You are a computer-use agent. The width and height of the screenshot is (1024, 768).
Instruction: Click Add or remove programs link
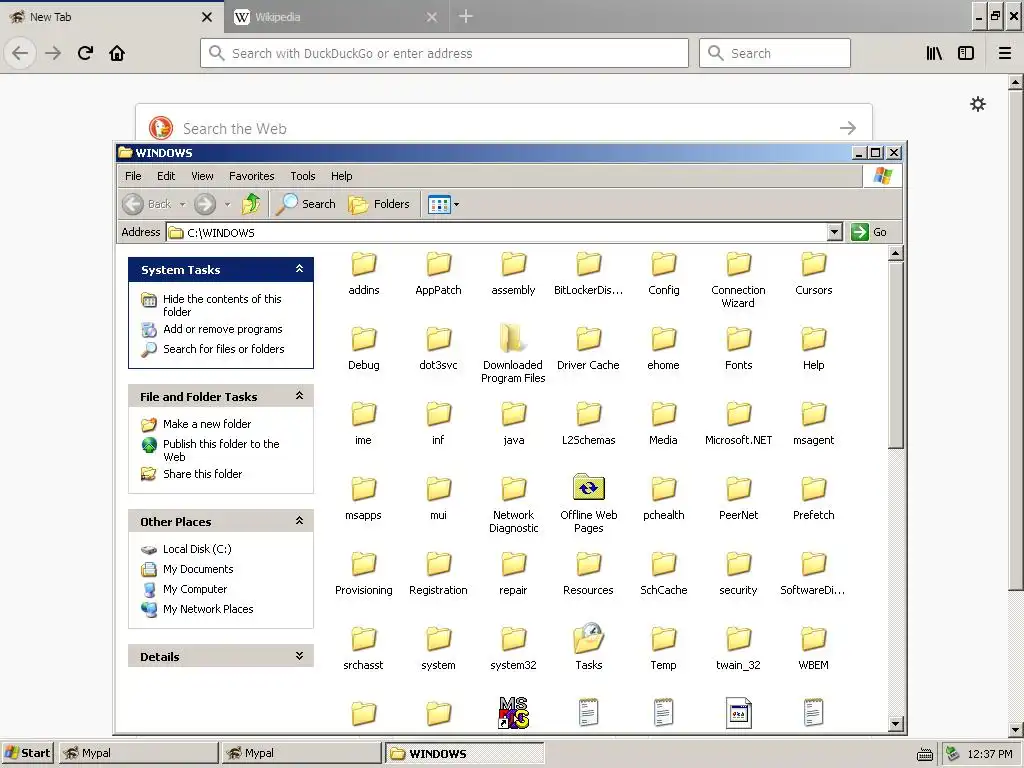click(223, 329)
